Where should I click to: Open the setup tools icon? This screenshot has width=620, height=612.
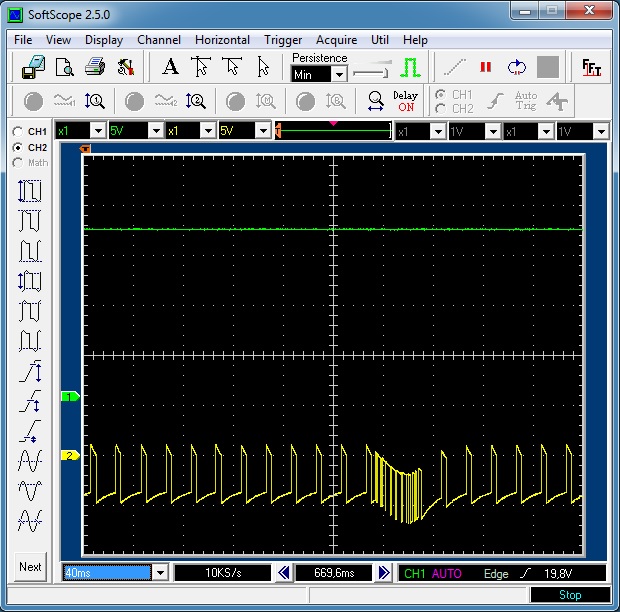126,67
